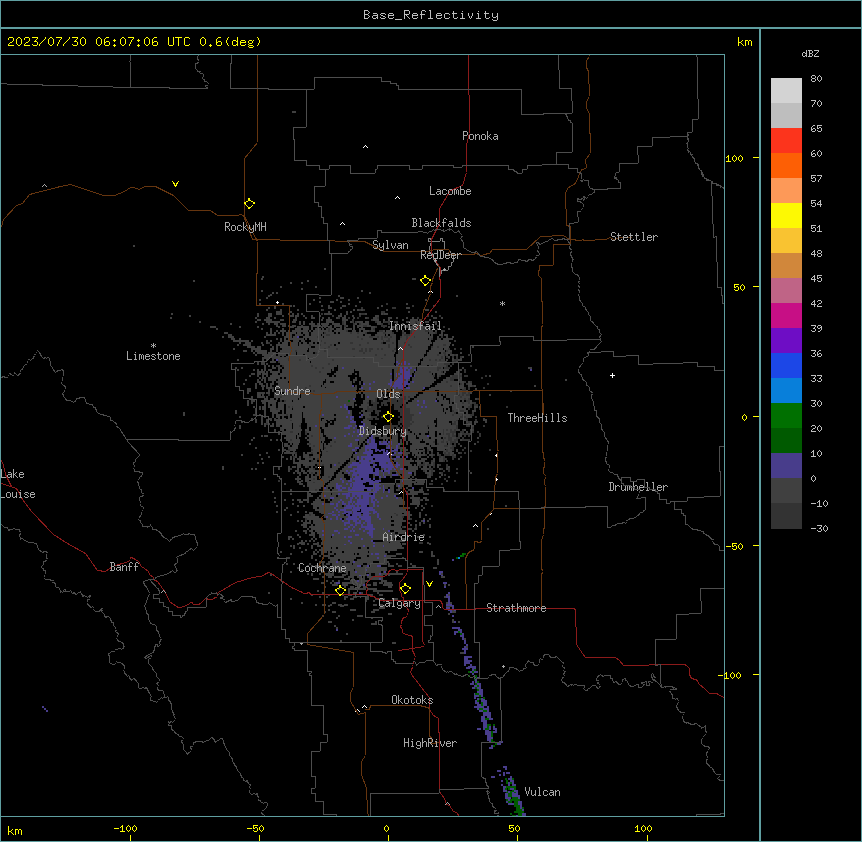Click the Calgary city label
The width and height of the screenshot is (862, 842).
click(x=400, y=603)
